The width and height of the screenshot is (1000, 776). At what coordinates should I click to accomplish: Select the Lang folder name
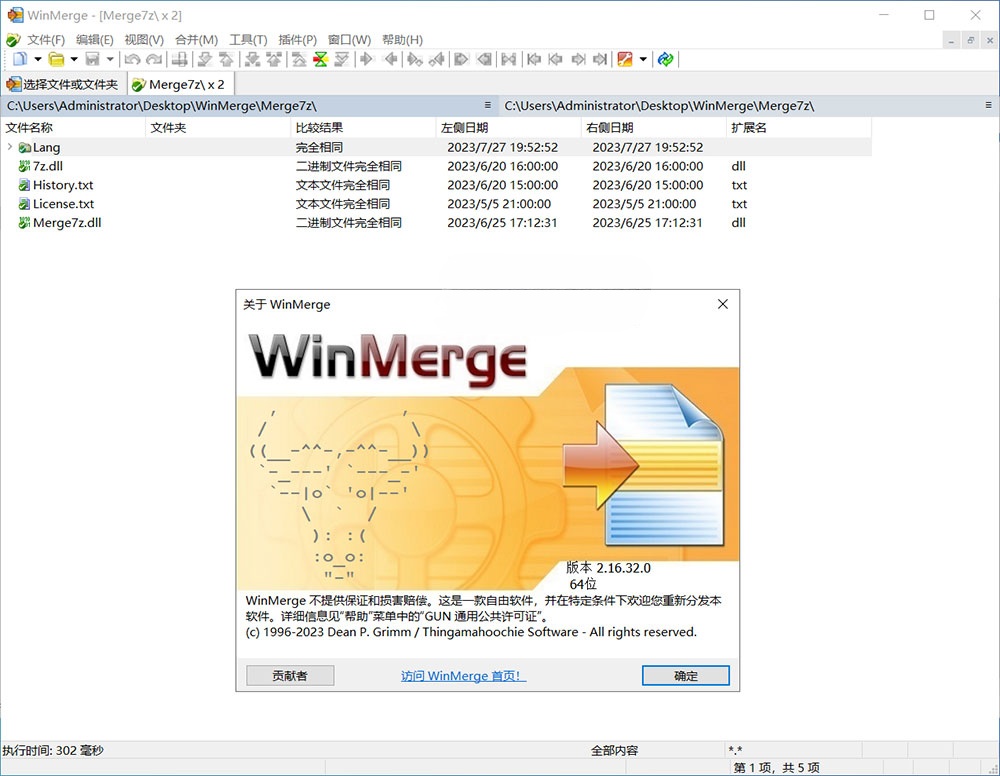point(47,147)
